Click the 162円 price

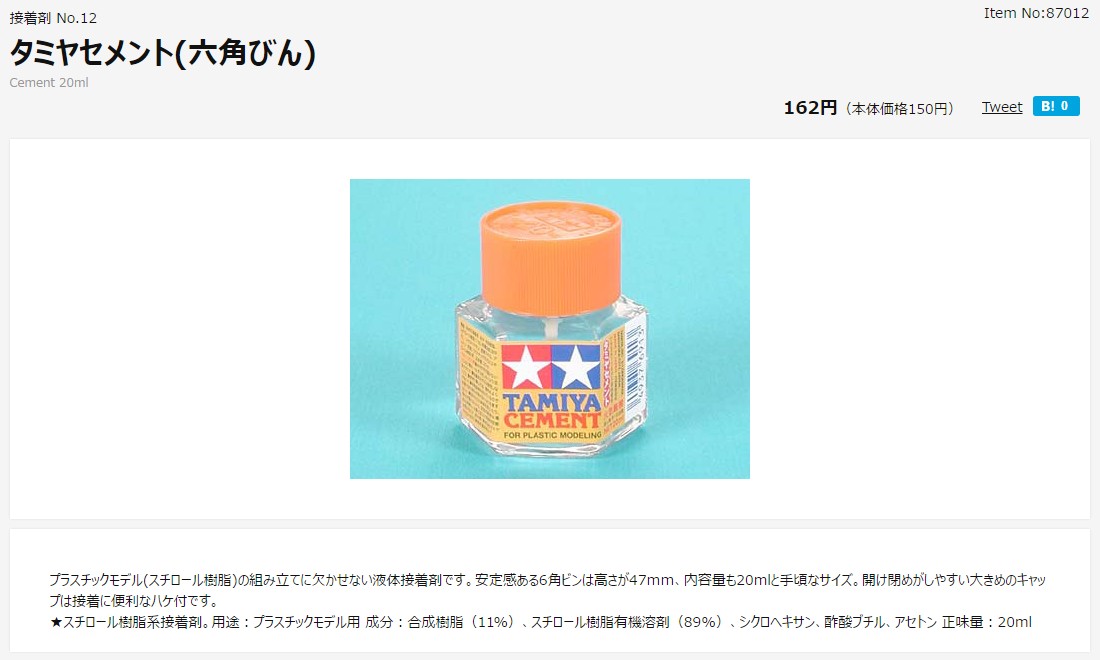(x=810, y=107)
